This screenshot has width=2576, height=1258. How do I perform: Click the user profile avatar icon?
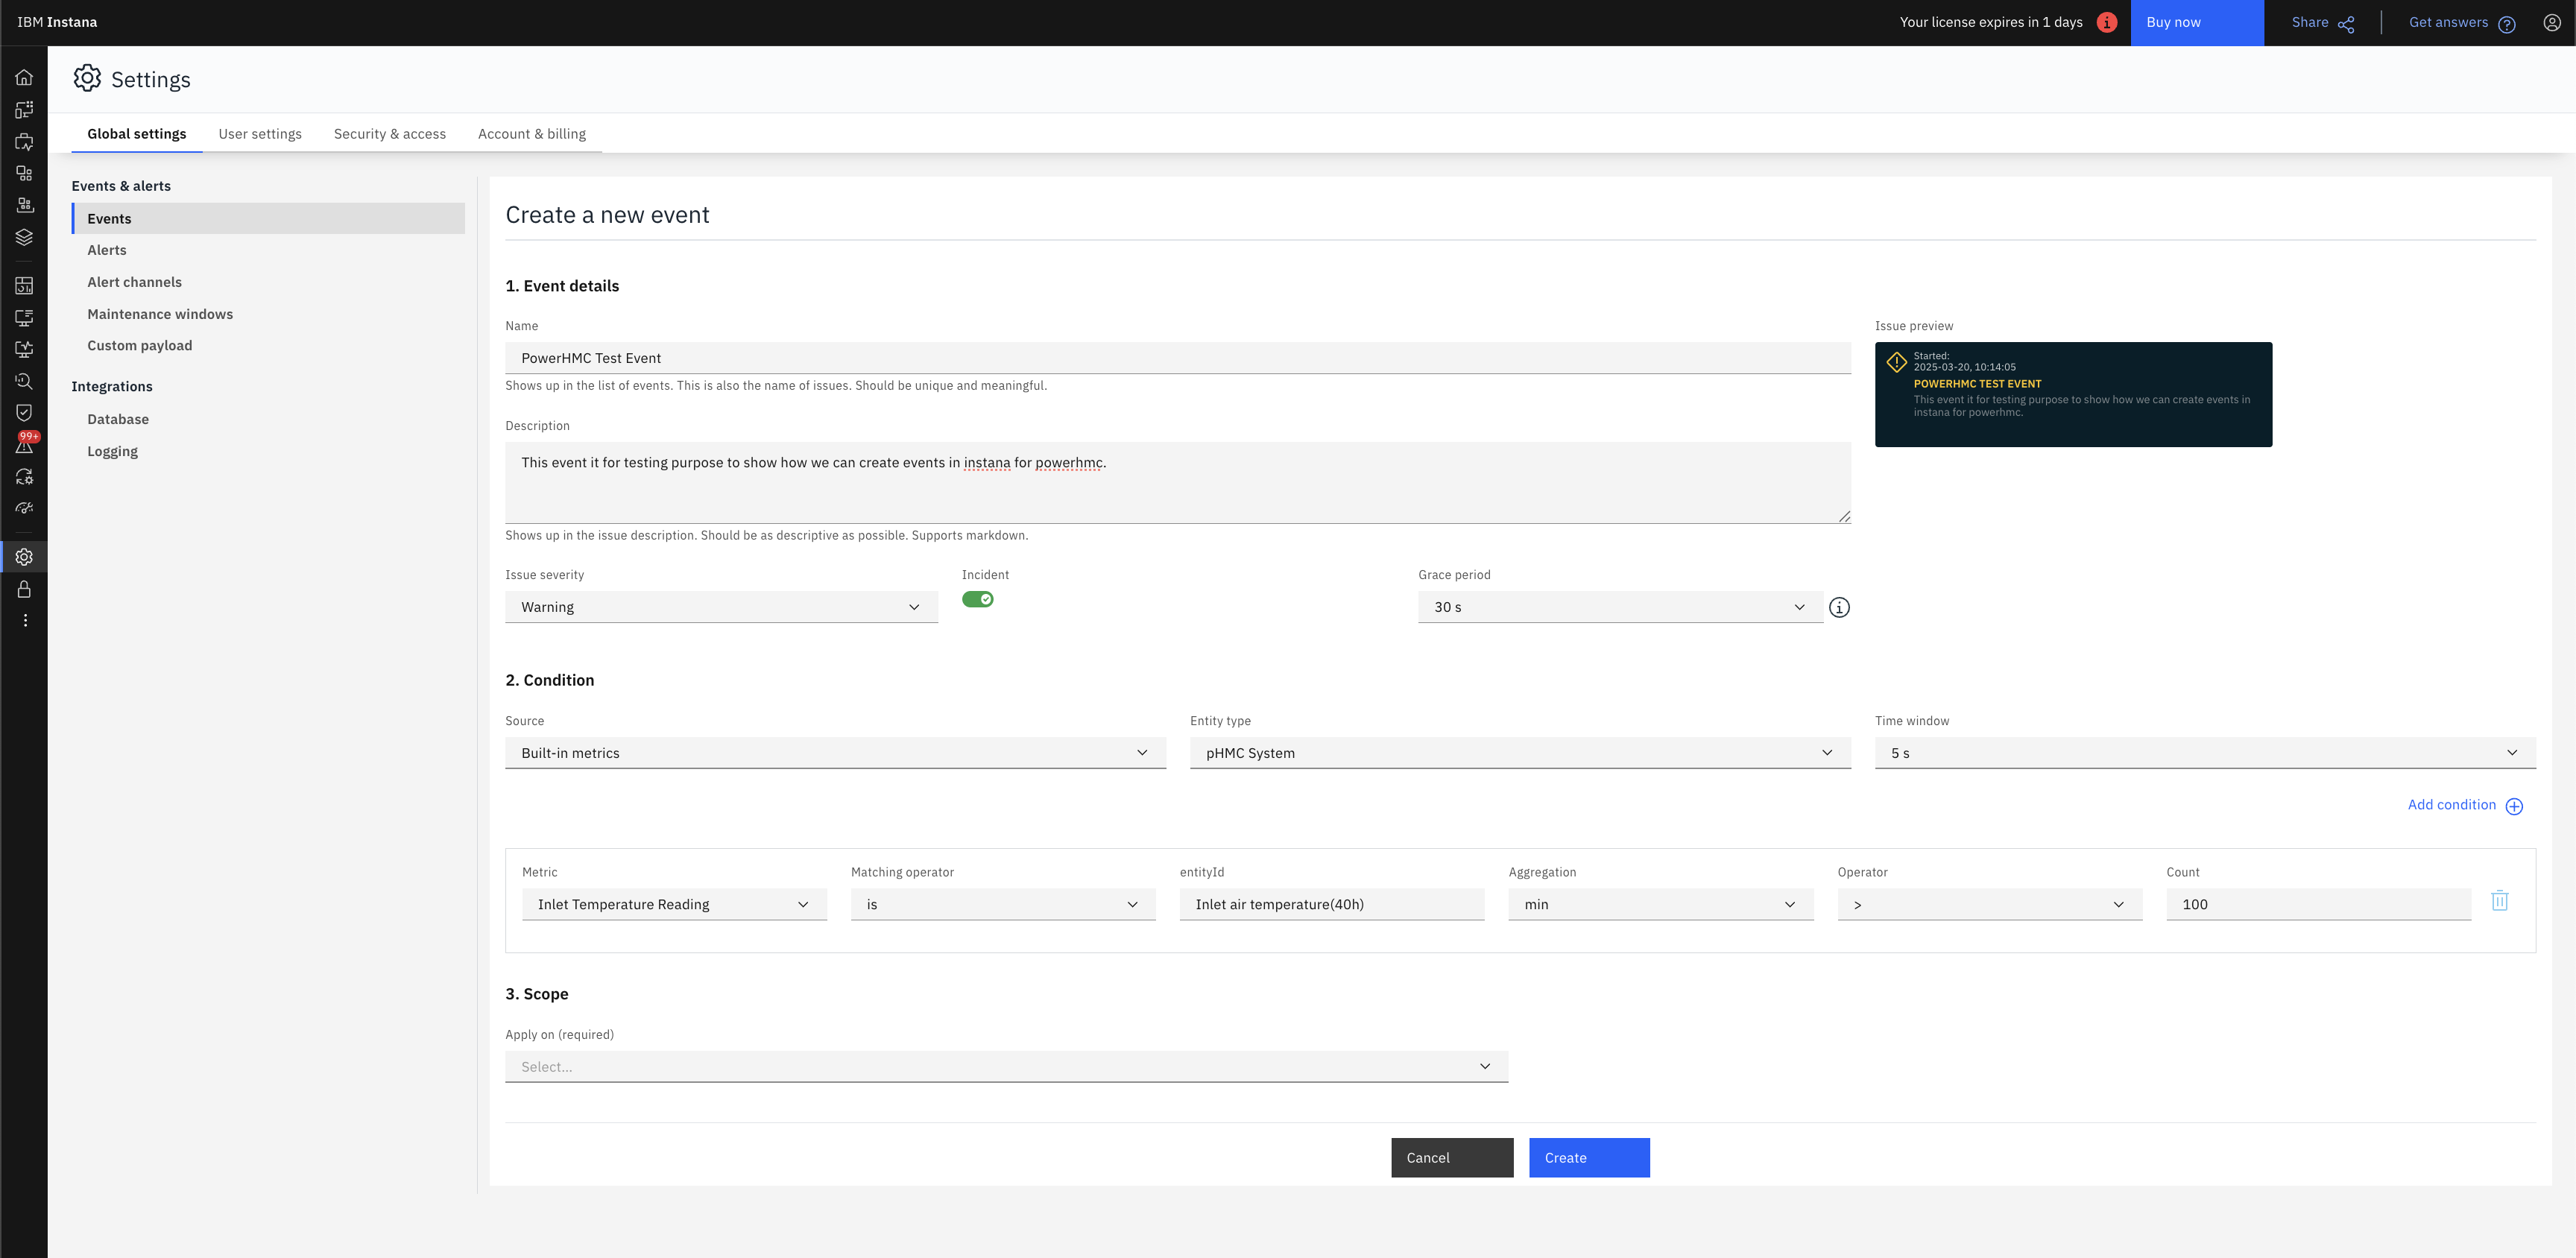click(x=2552, y=22)
